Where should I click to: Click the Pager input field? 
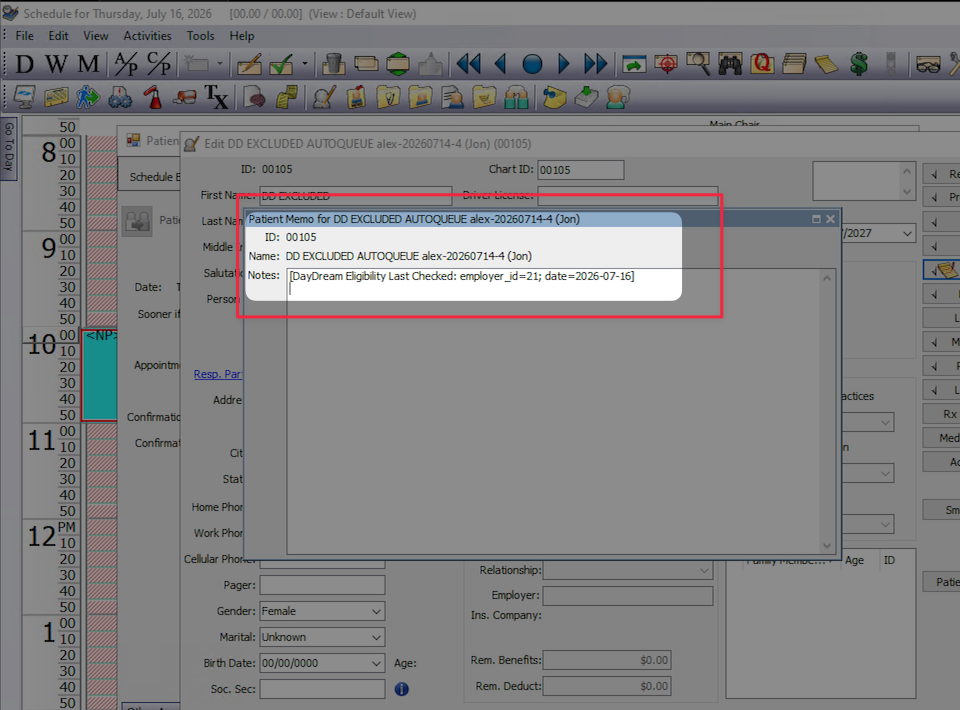tap(322, 585)
